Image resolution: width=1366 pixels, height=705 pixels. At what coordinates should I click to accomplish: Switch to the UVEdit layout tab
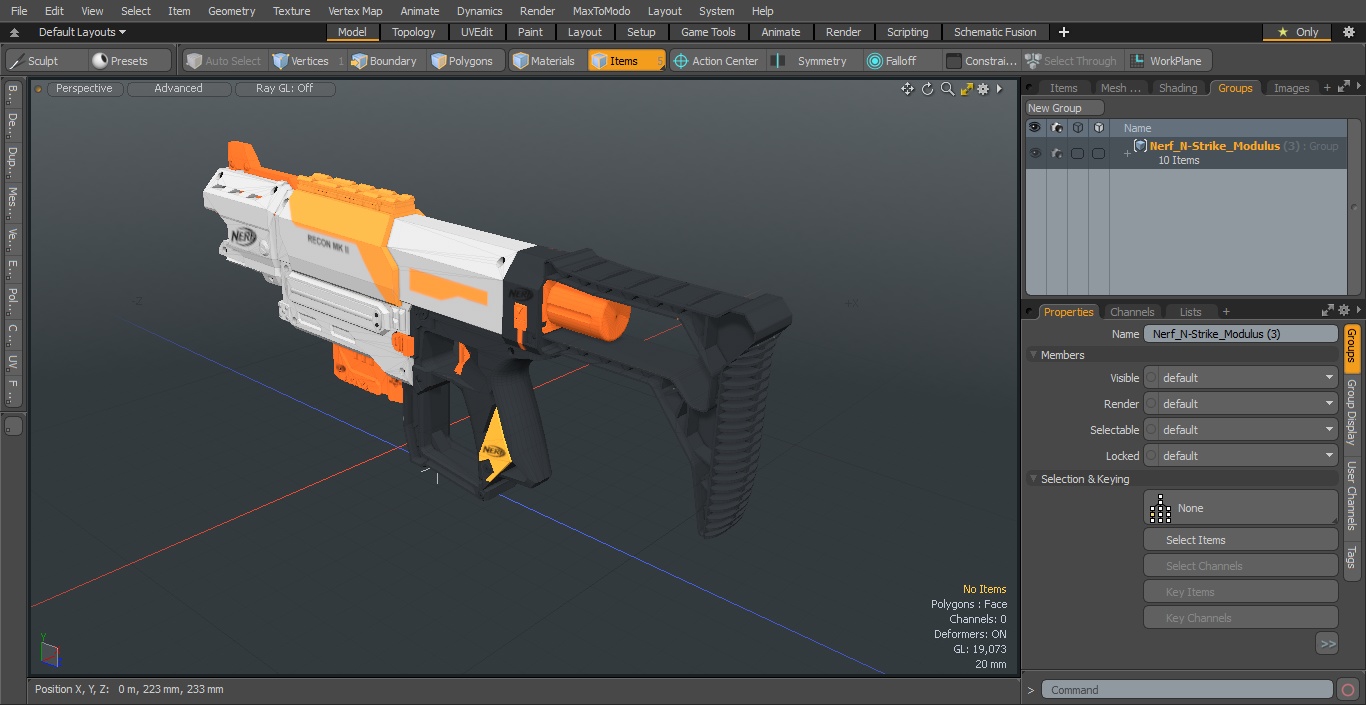point(476,32)
